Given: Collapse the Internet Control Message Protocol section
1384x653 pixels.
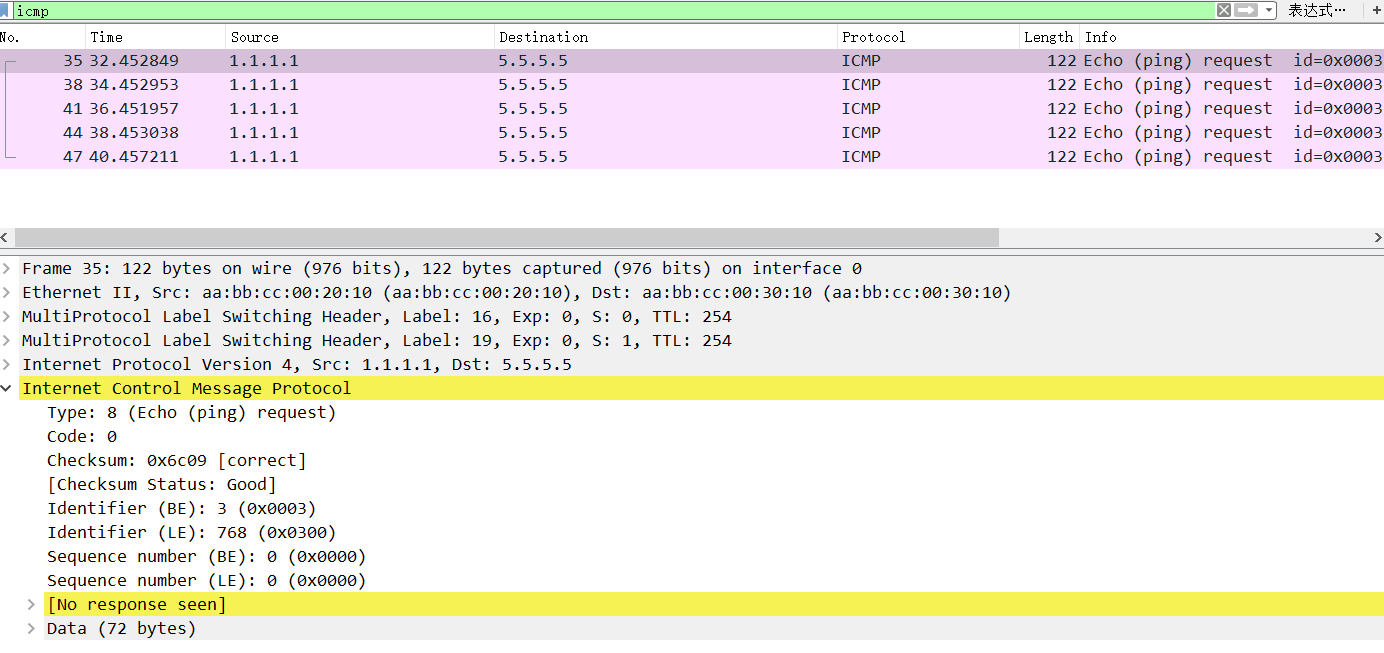Looking at the screenshot, I should (x=7, y=388).
